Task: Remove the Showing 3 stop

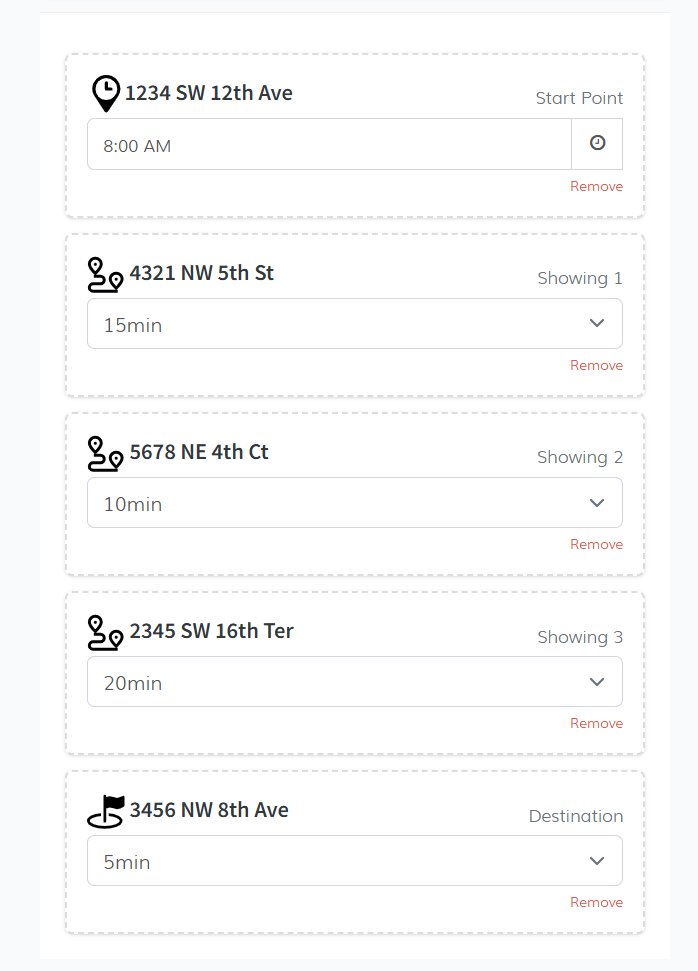Action: tap(596, 724)
